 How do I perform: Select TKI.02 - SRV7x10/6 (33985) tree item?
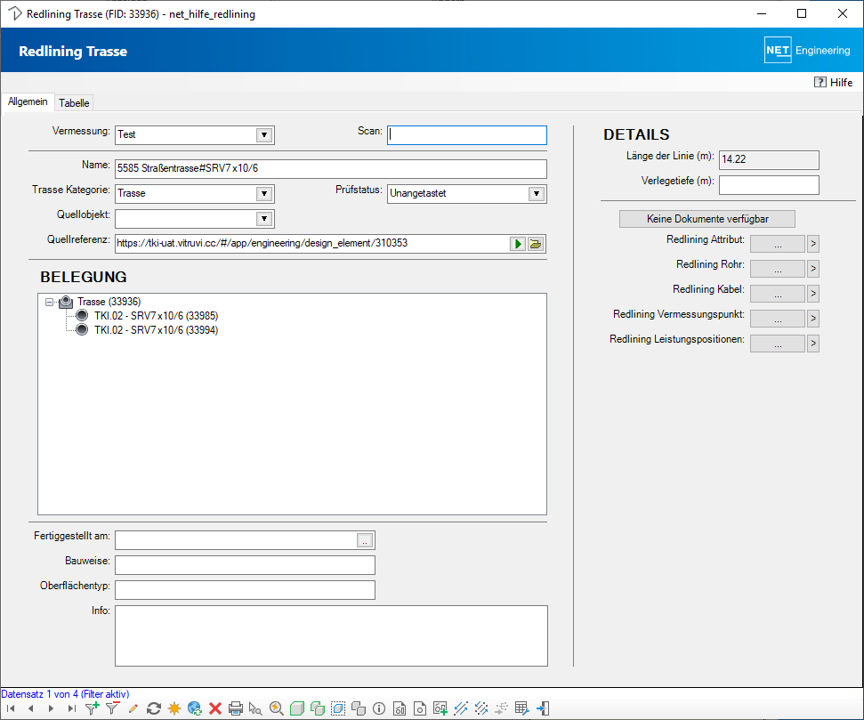tap(155, 316)
